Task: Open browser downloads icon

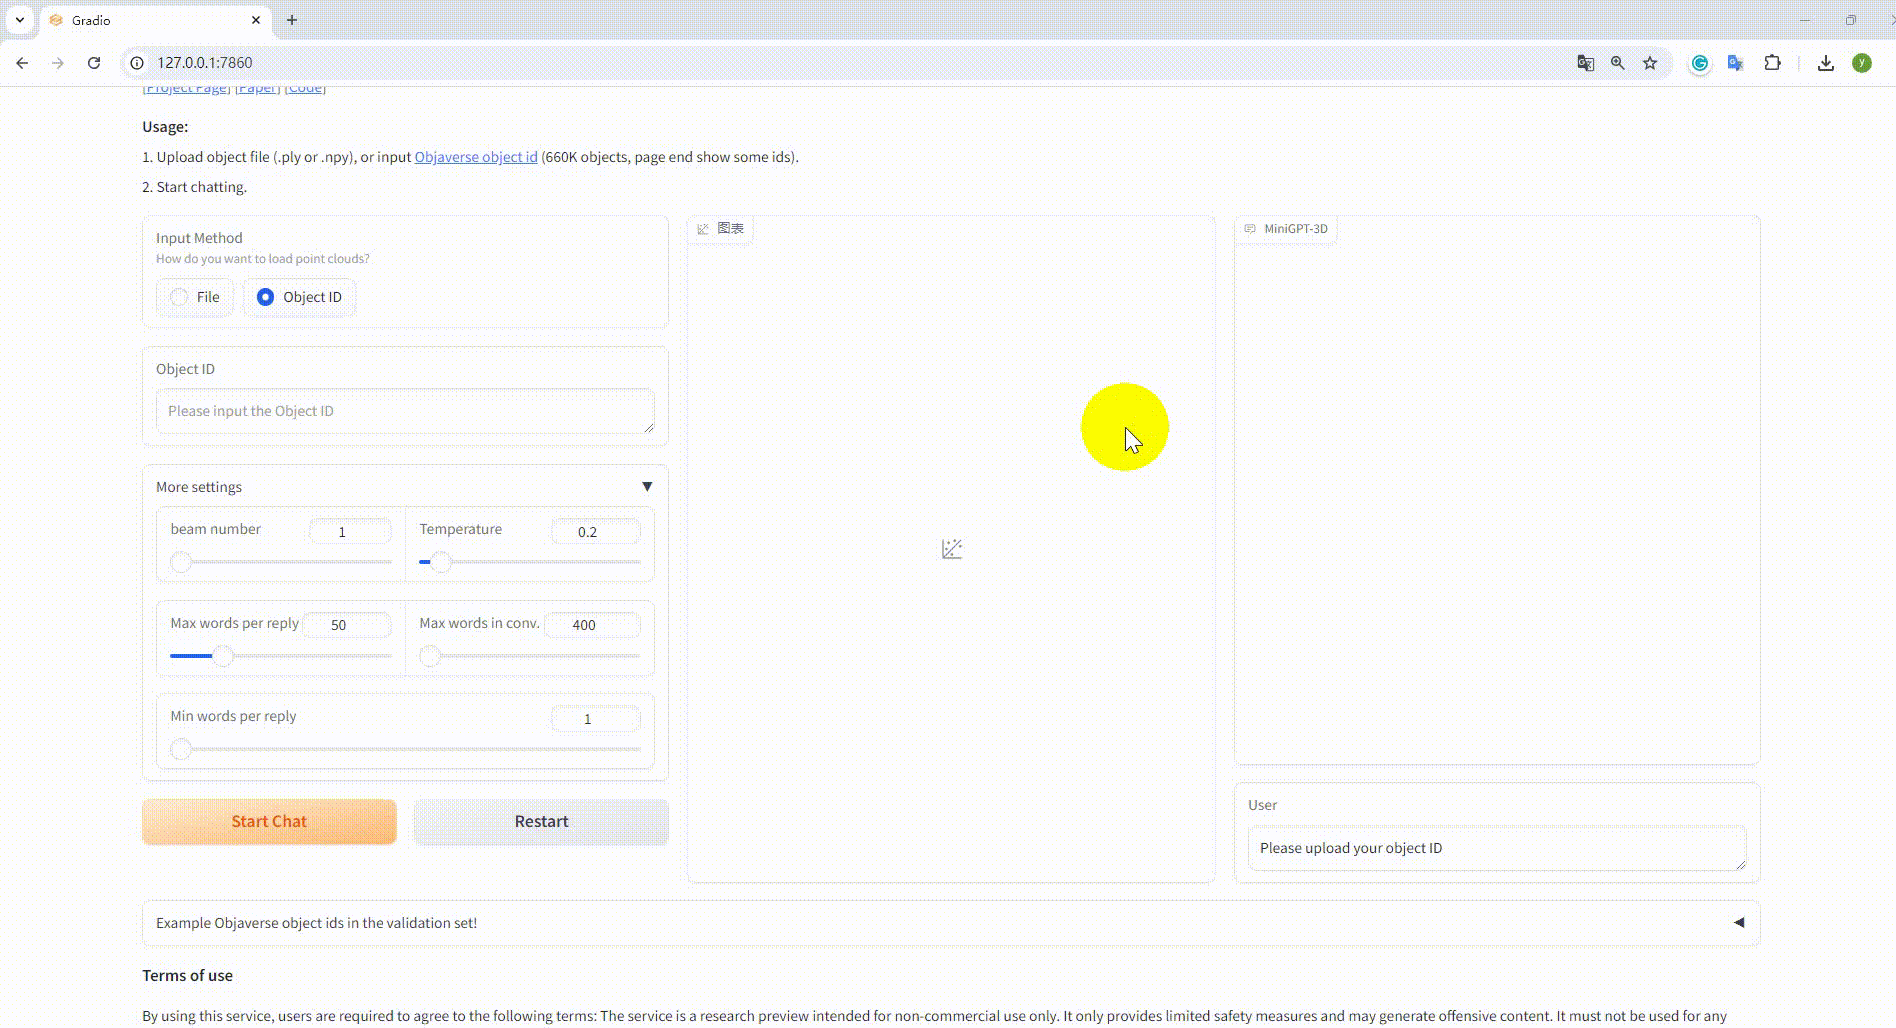Action: point(1826,63)
